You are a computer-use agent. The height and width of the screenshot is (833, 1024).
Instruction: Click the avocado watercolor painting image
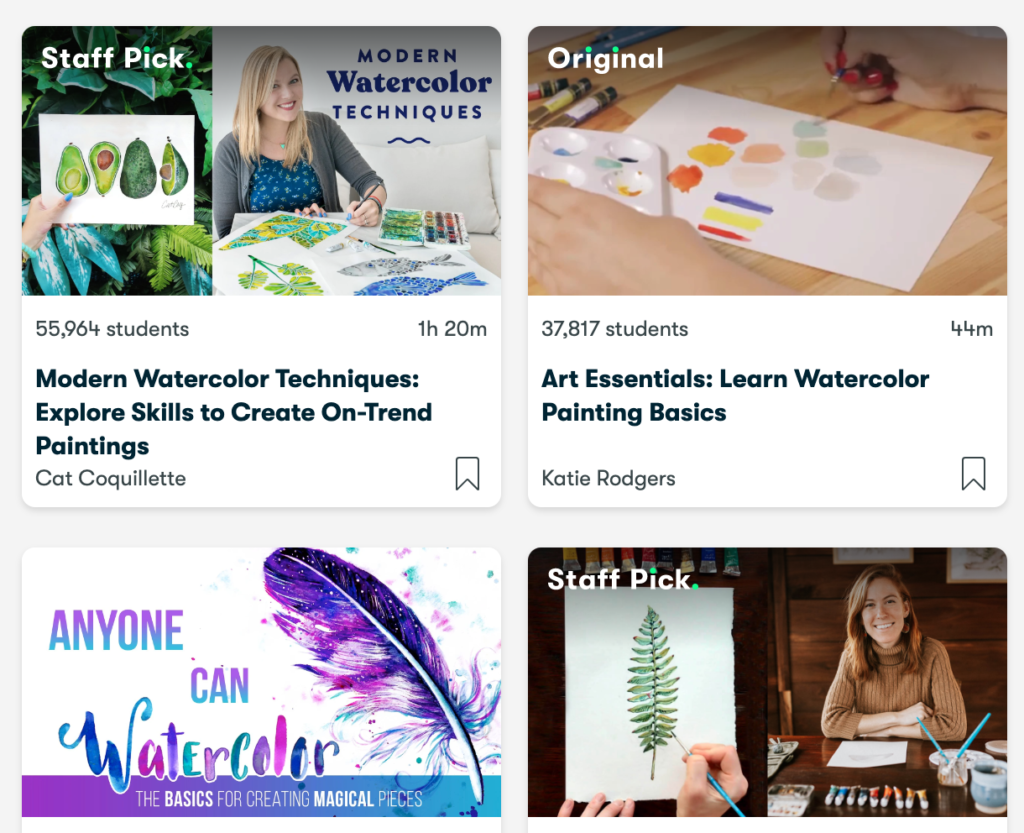click(118, 168)
